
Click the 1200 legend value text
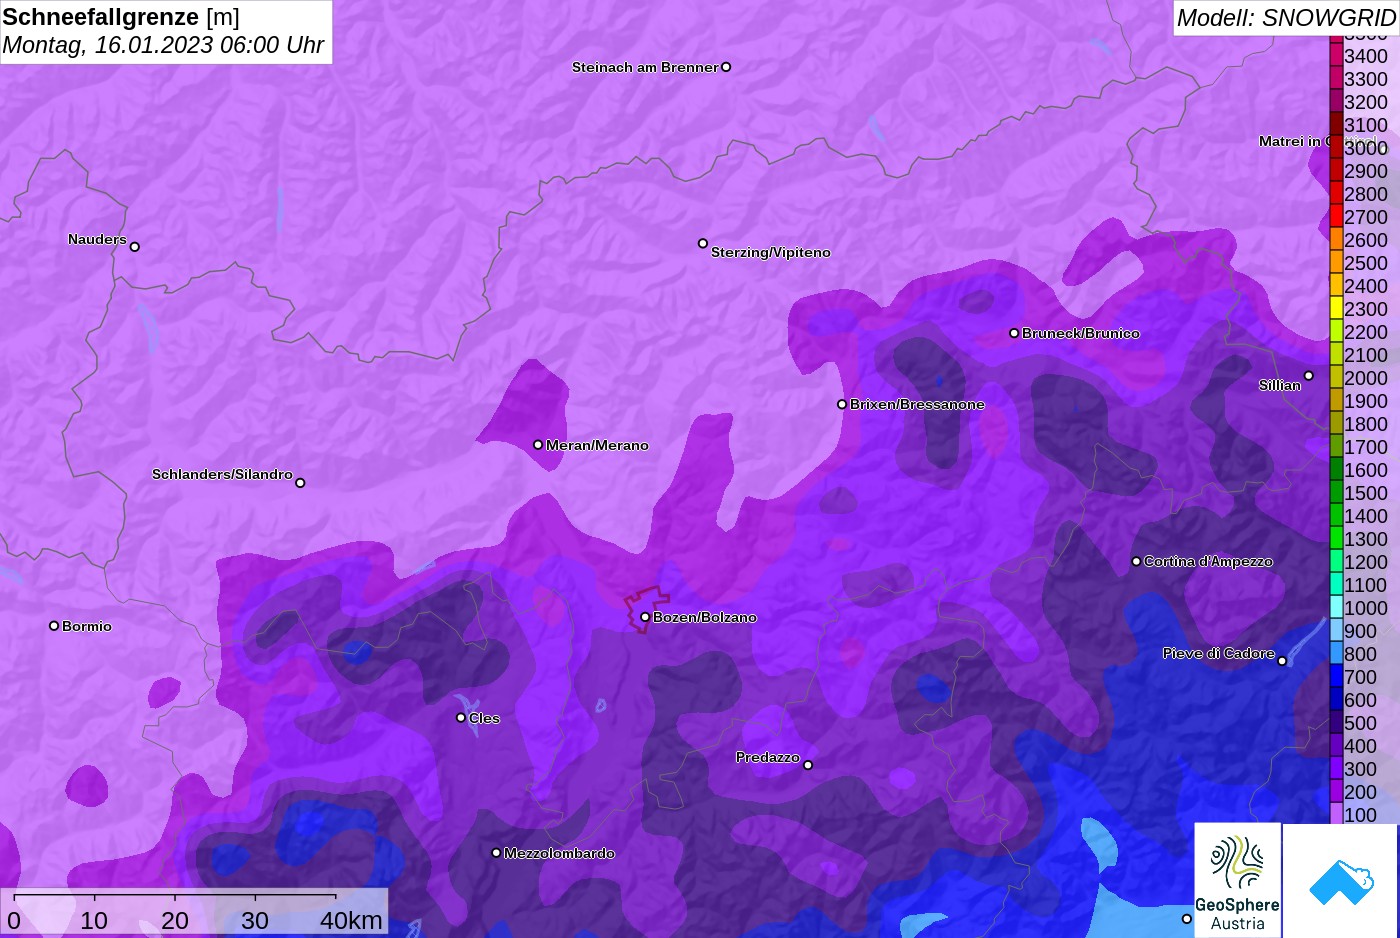tap(1366, 562)
